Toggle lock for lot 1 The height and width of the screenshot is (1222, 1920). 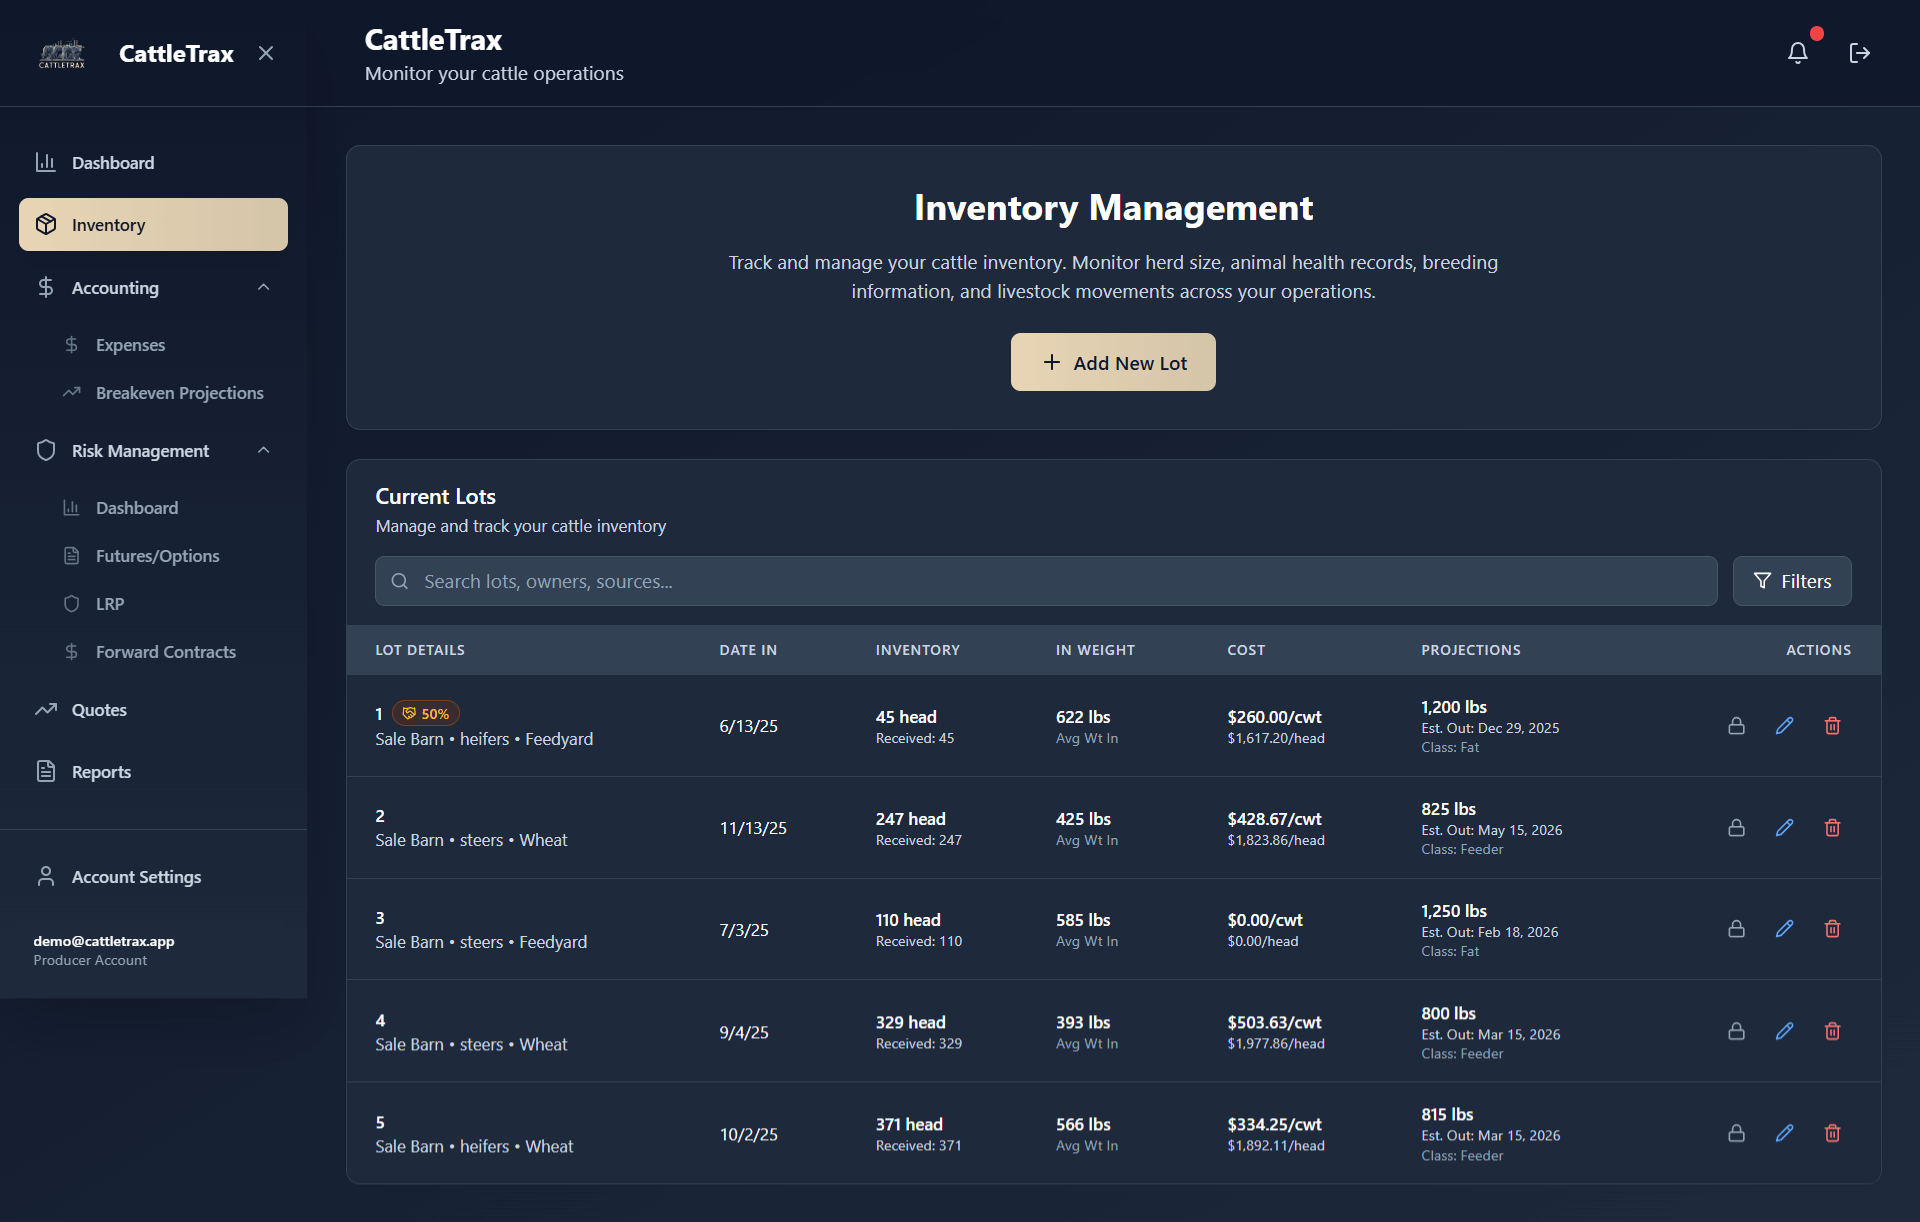click(x=1736, y=726)
